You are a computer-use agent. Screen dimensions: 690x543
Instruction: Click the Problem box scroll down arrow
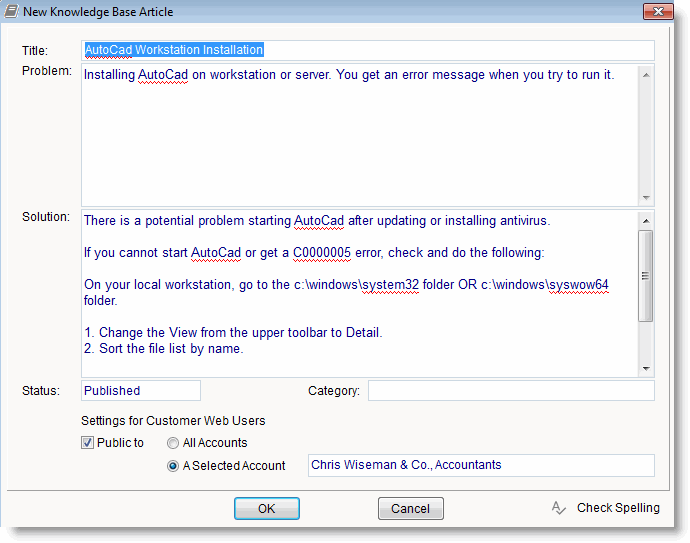[x=646, y=197]
